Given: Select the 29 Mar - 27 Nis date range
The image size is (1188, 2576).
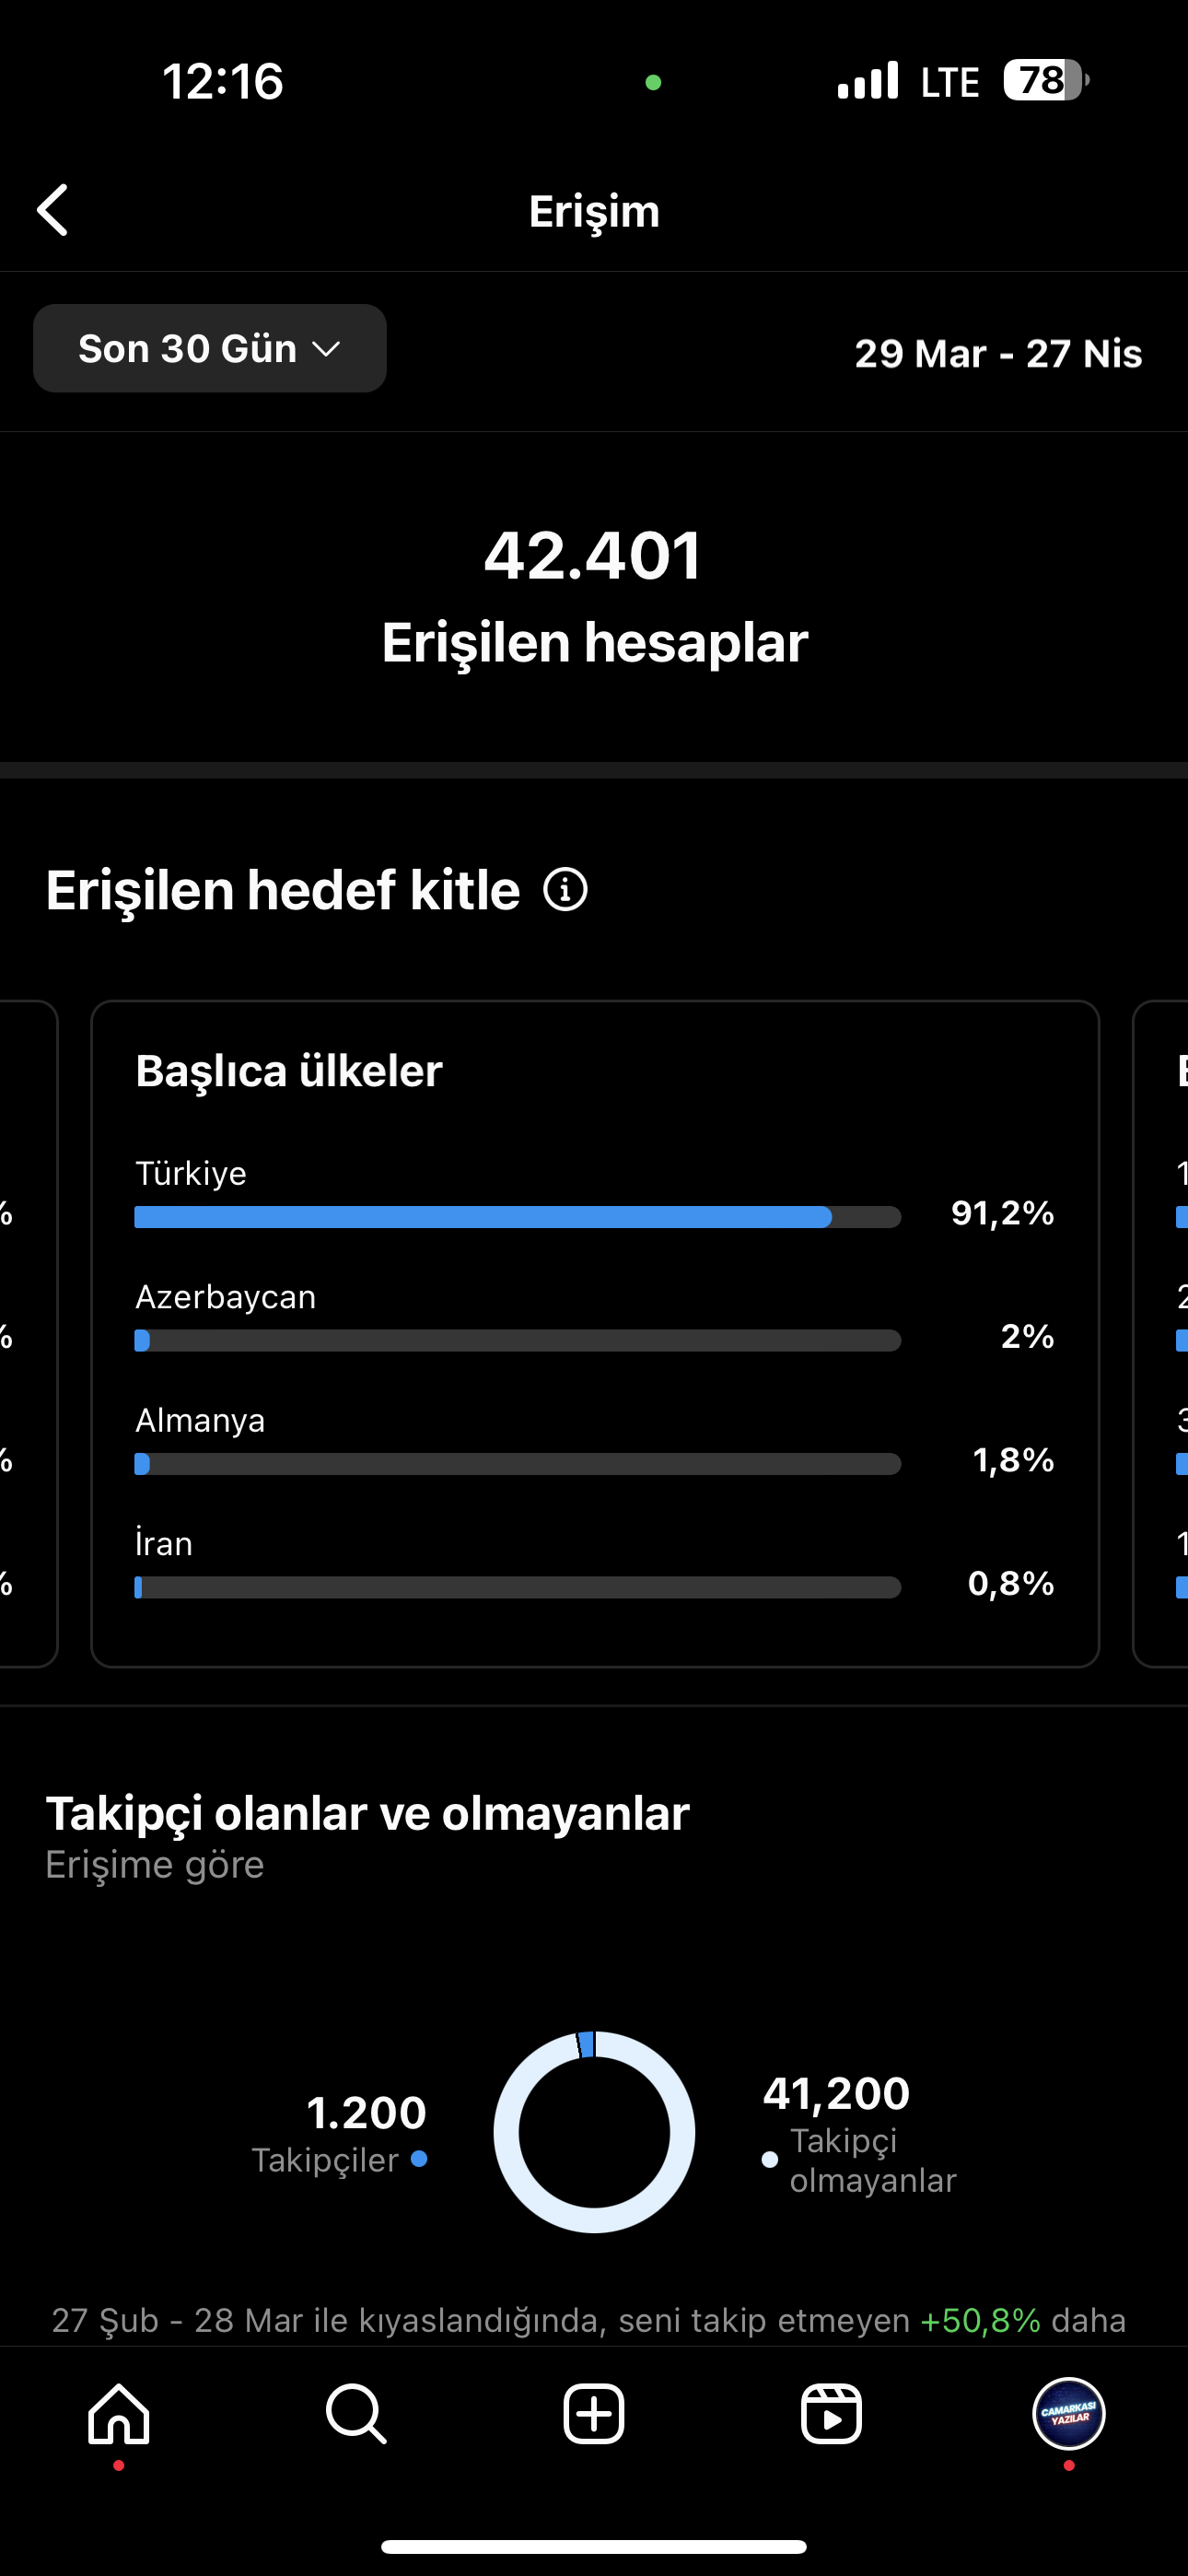Looking at the screenshot, I should (998, 353).
